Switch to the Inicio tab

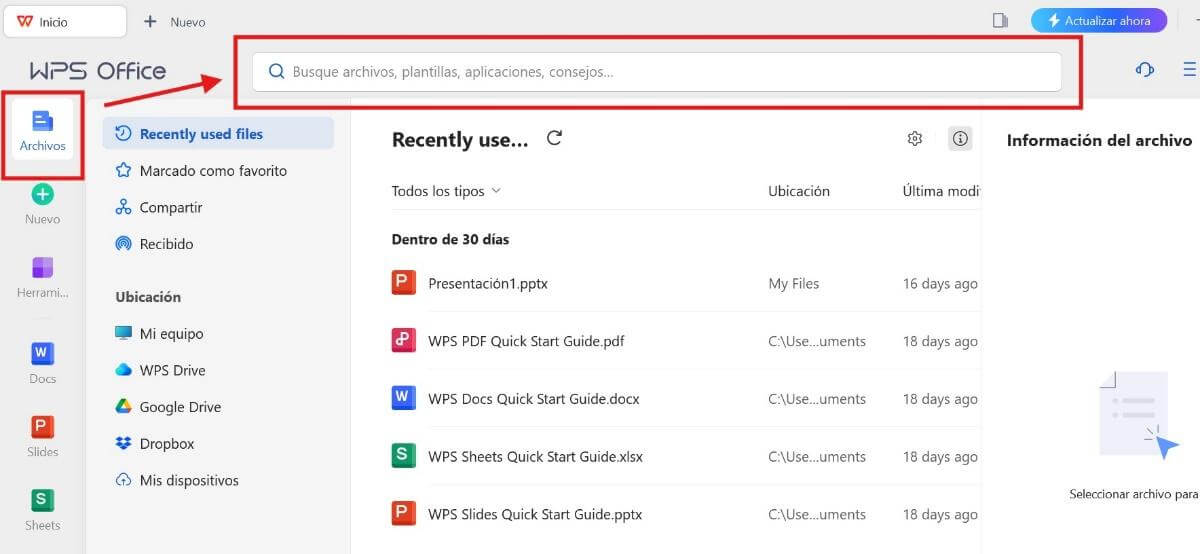(66, 21)
